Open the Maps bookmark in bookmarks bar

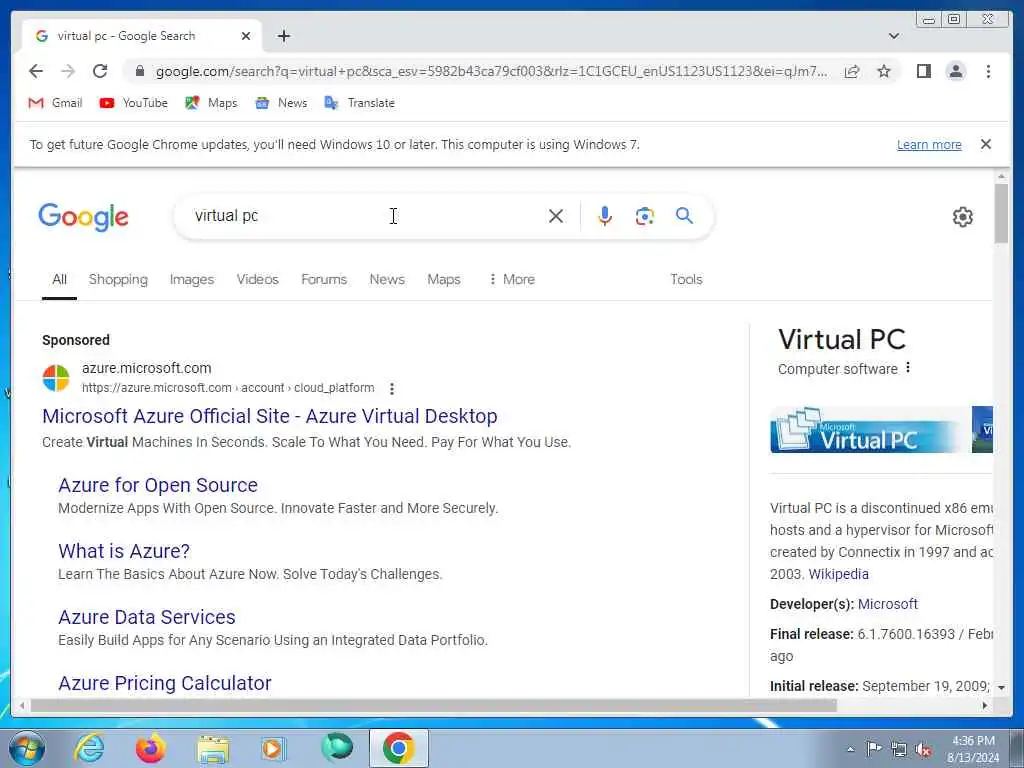(211, 103)
